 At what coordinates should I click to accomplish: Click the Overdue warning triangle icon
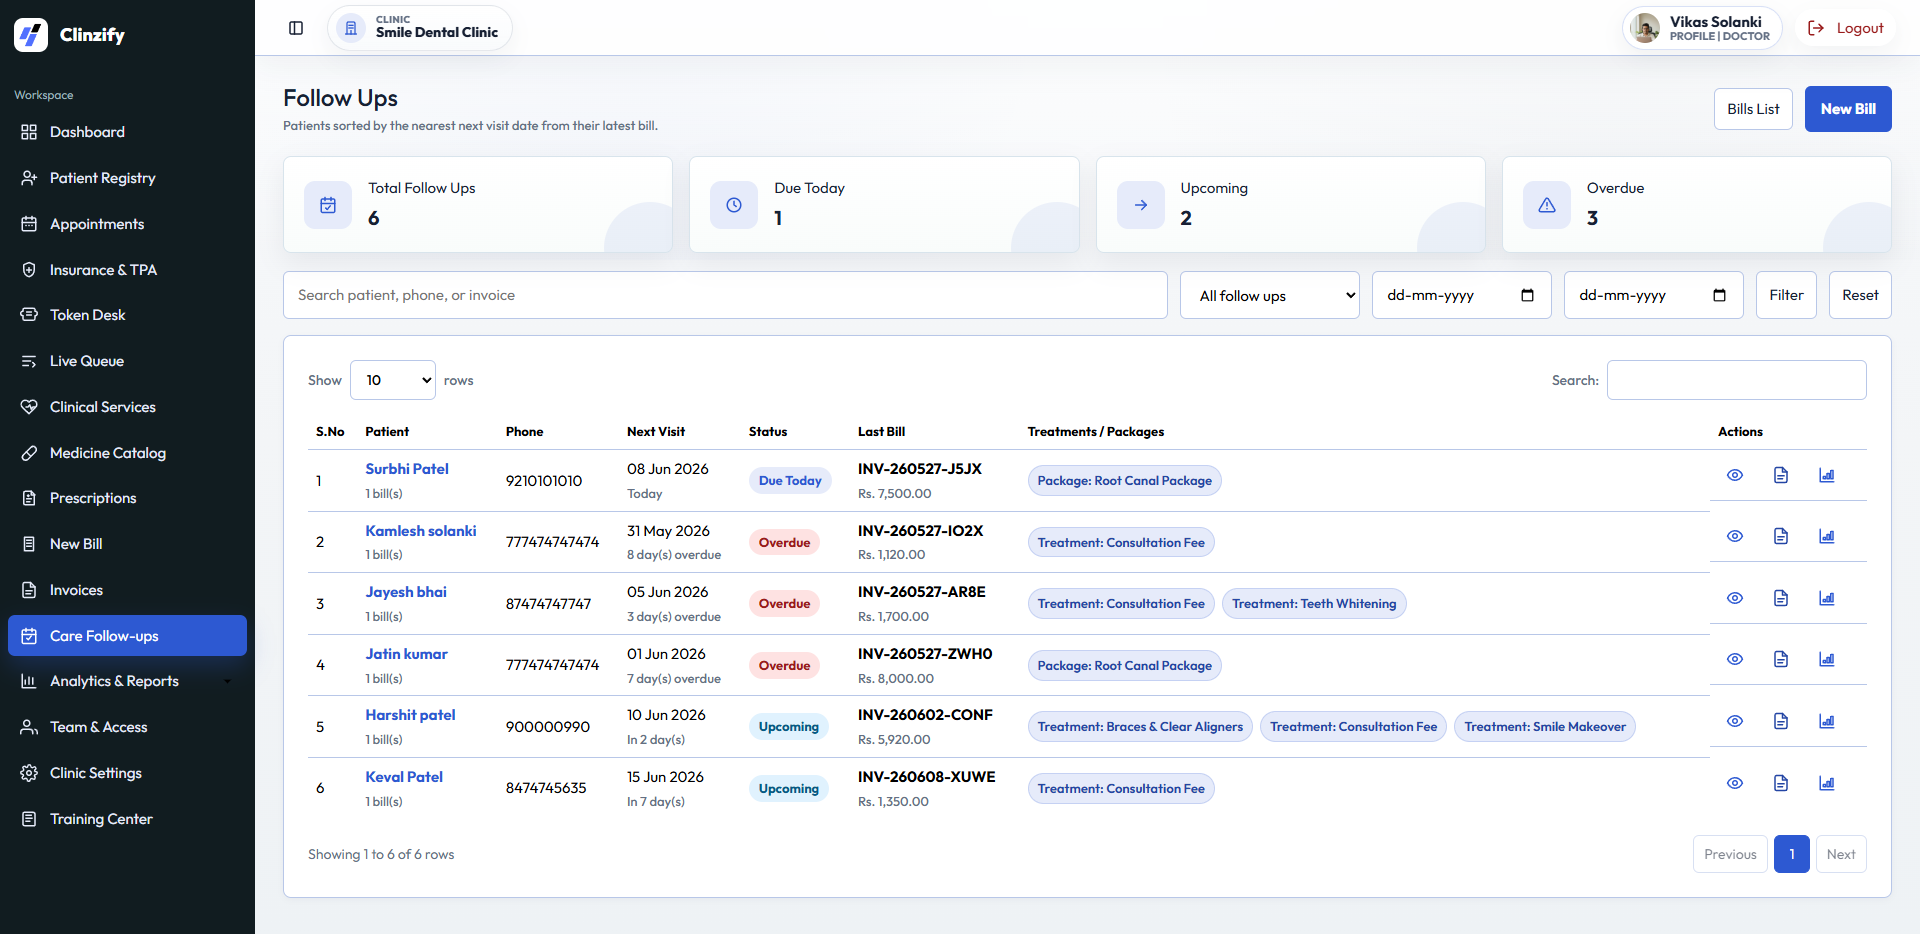click(x=1547, y=205)
